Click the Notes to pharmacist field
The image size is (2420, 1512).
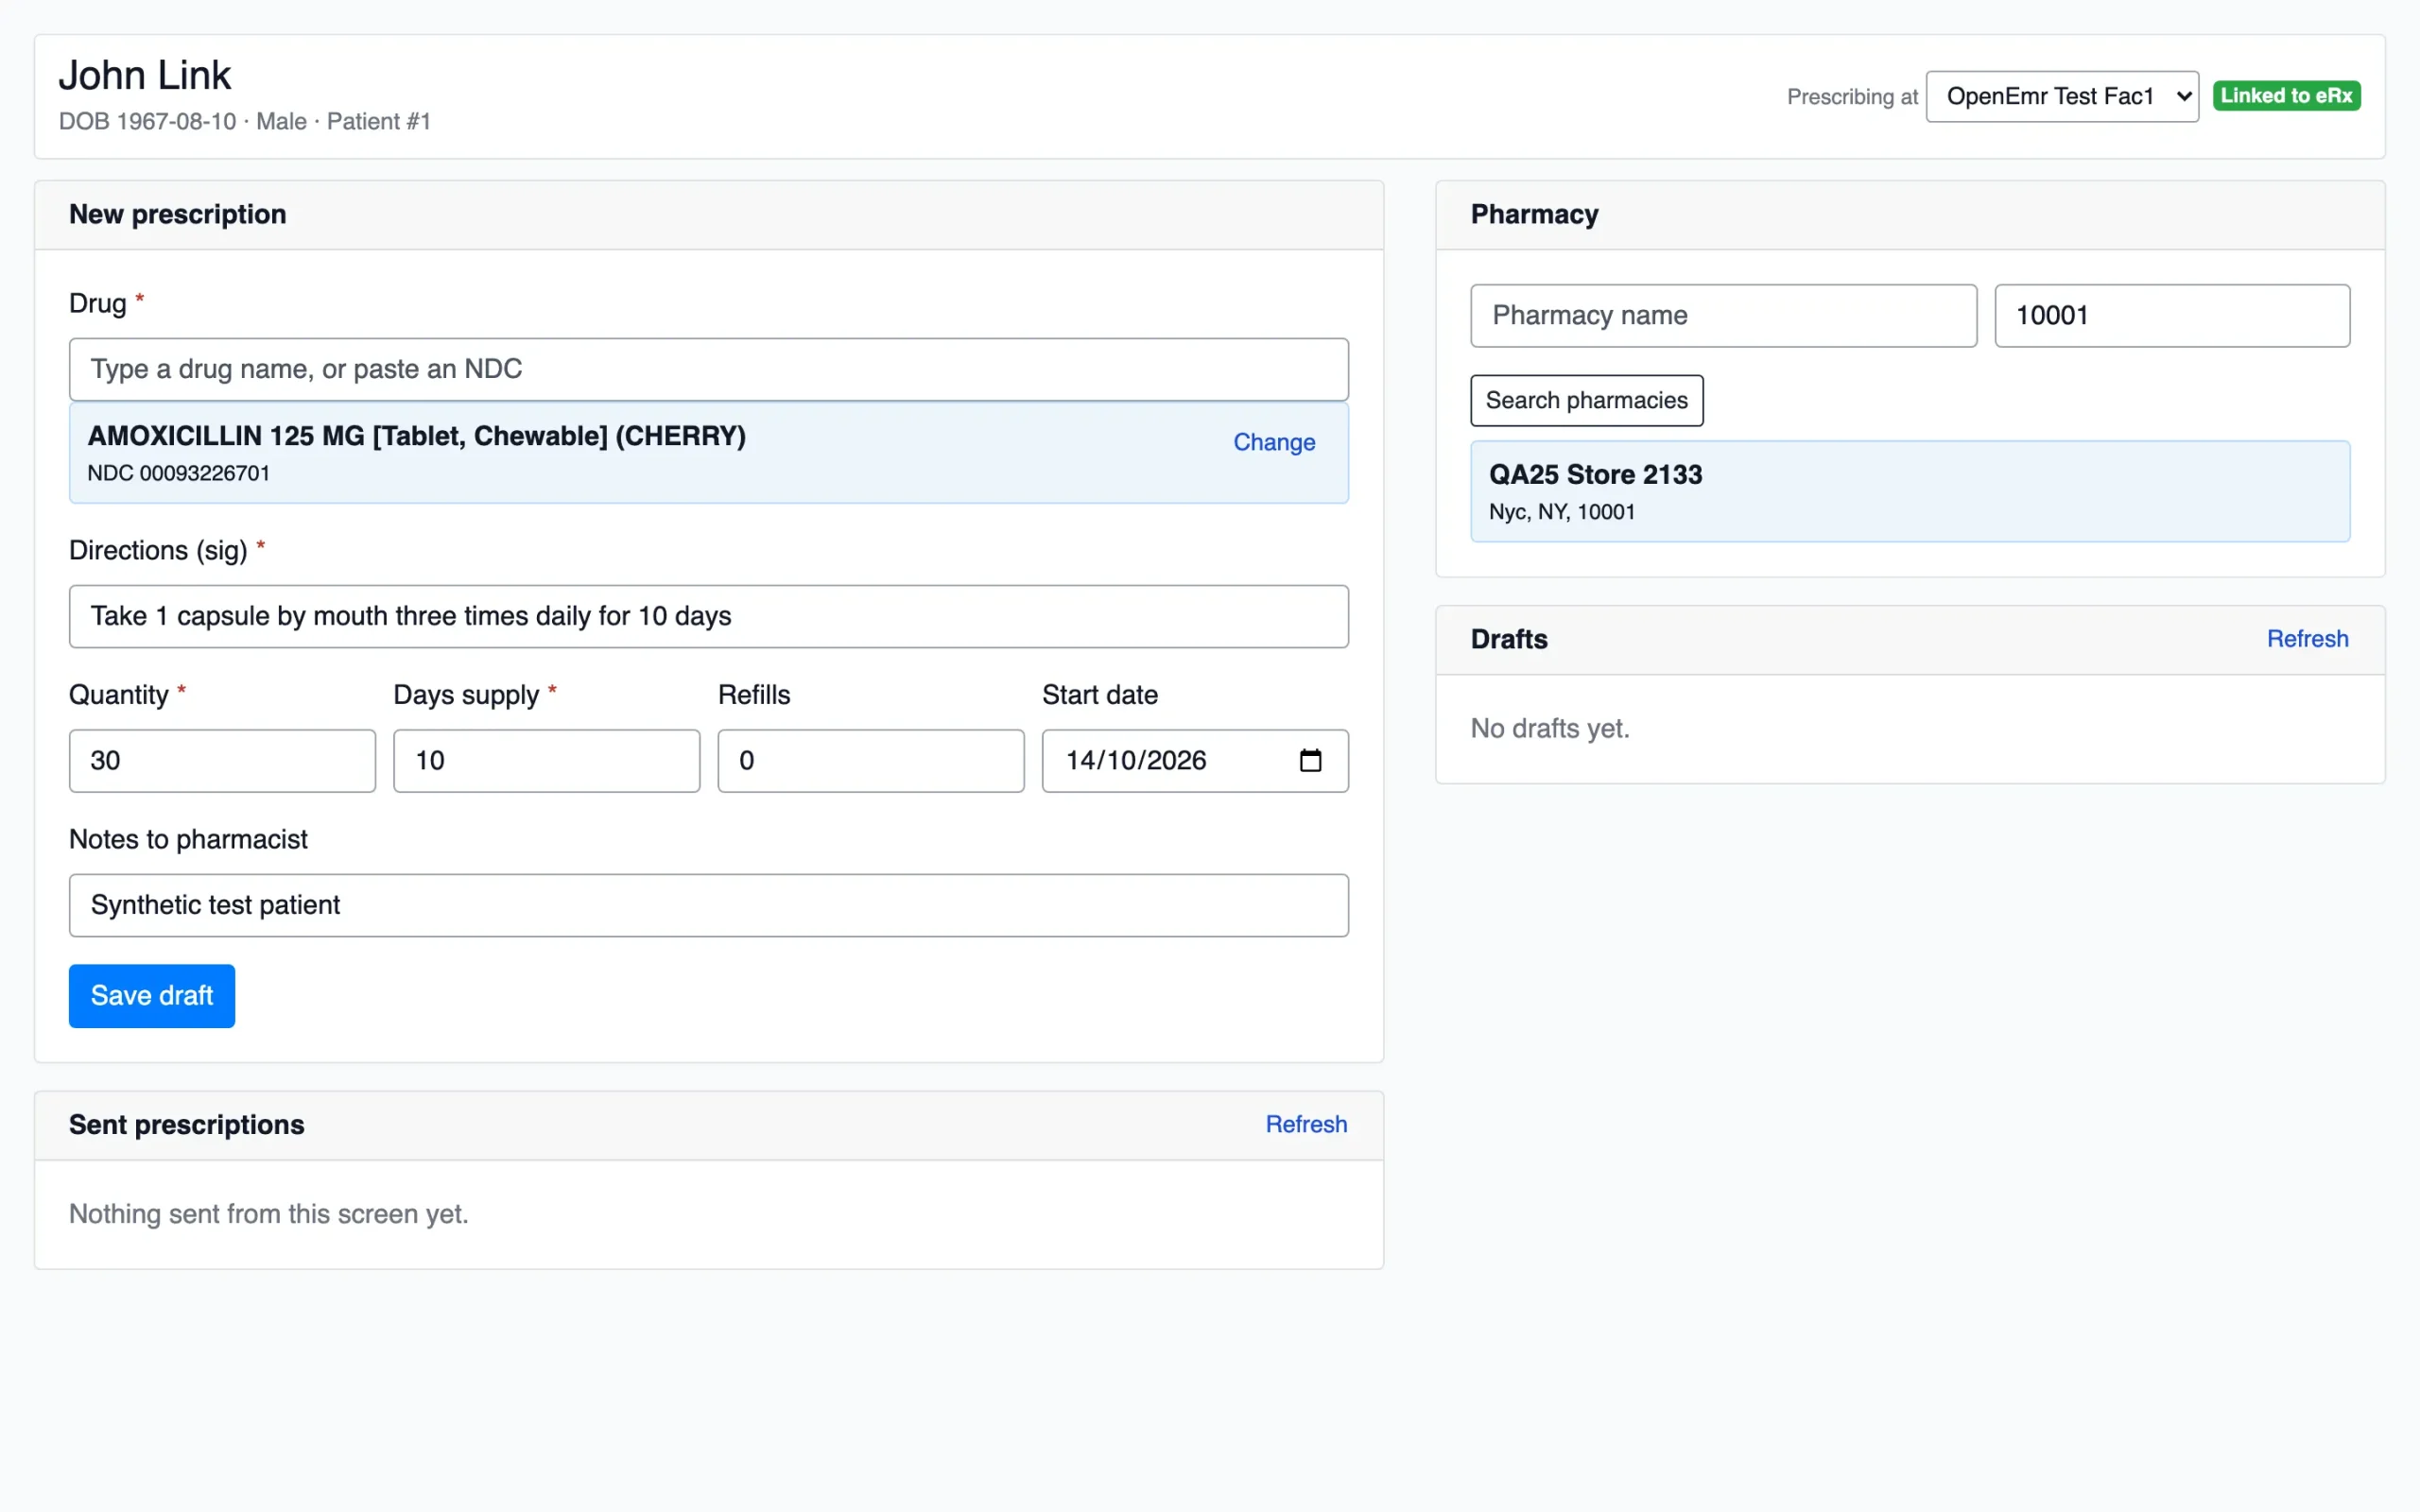[x=708, y=905]
